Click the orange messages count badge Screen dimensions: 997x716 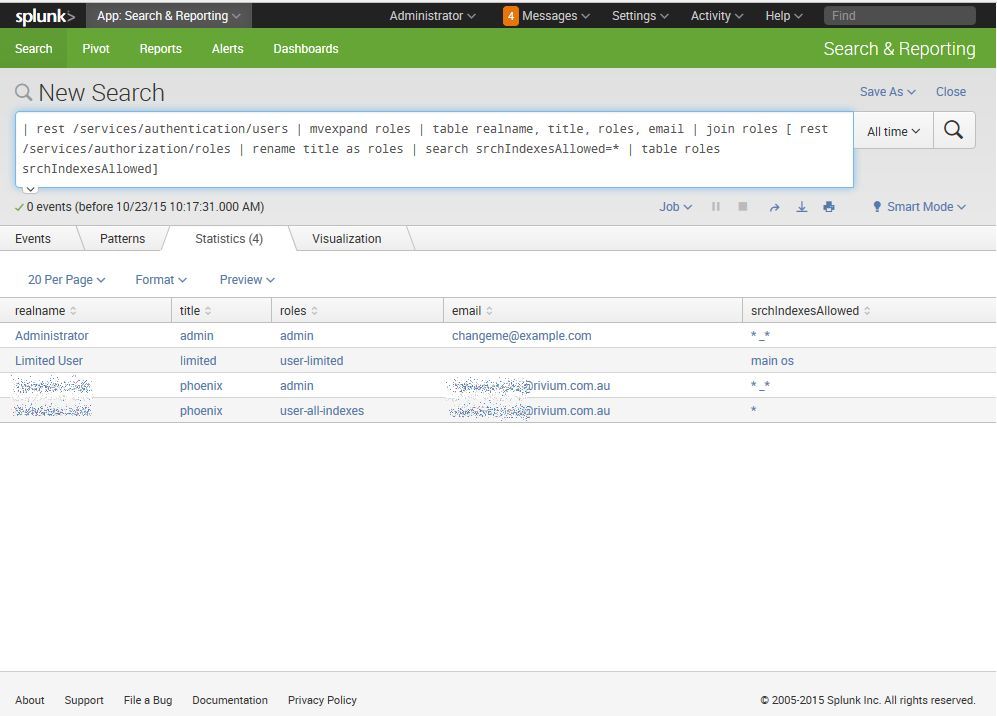click(x=511, y=16)
